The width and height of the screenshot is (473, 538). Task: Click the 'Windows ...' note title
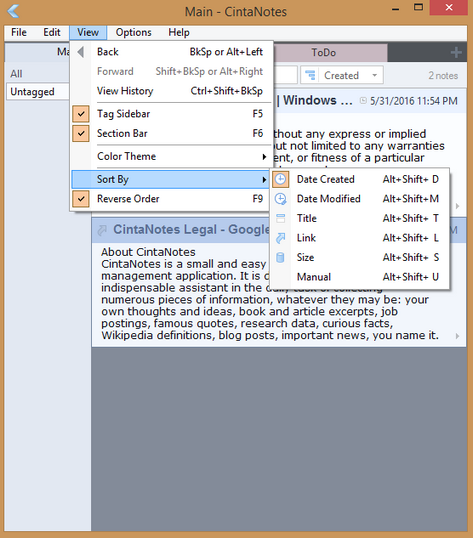pos(318,100)
